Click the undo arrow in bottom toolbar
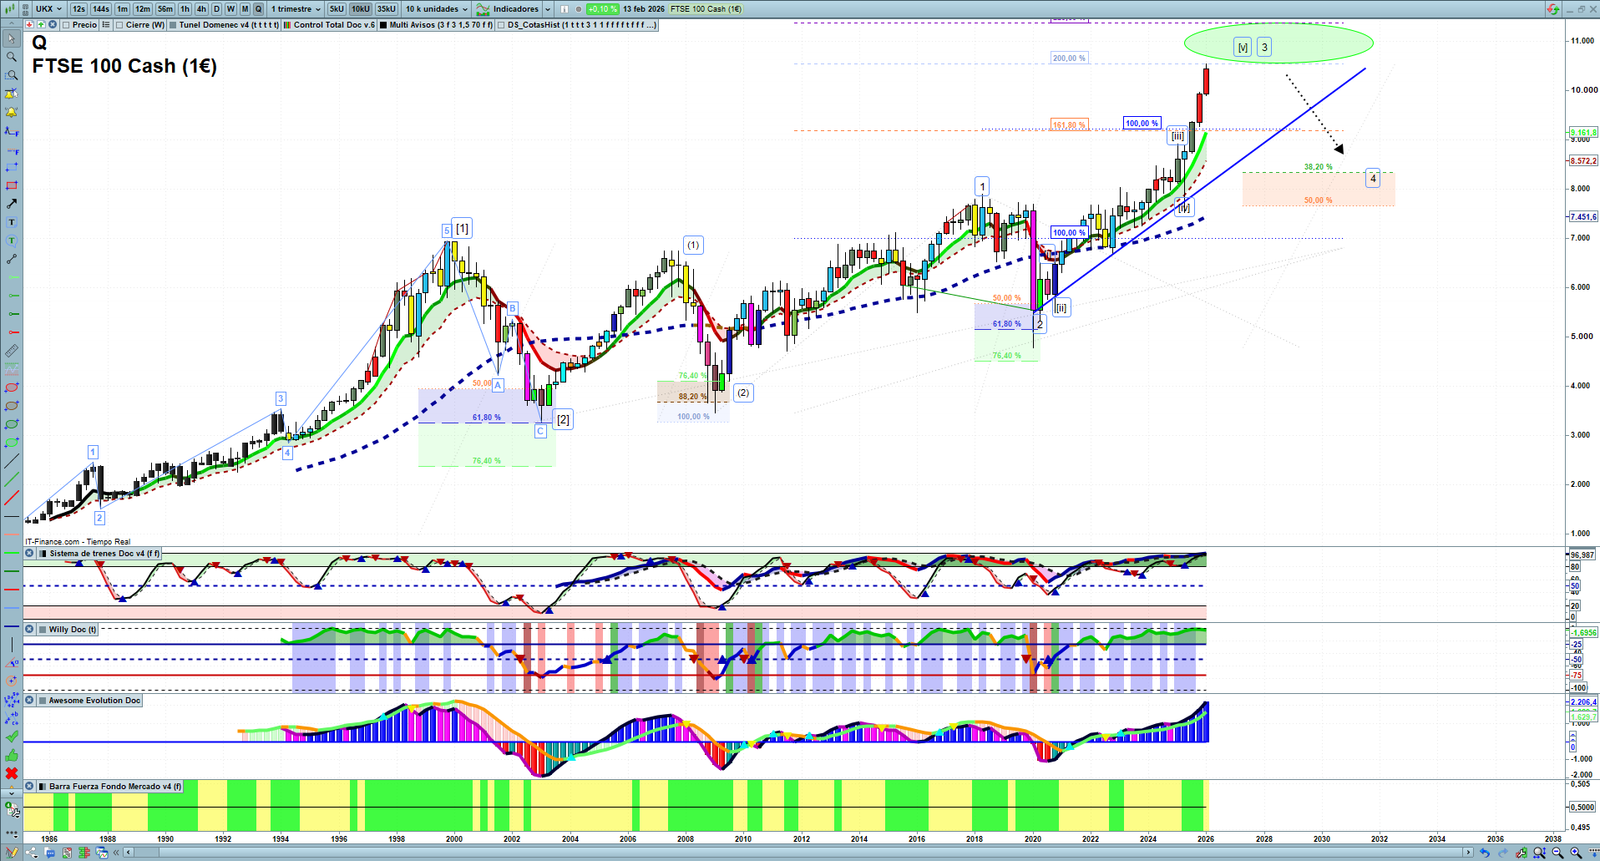Screen dimensions: 1600x861 point(1484,853)
